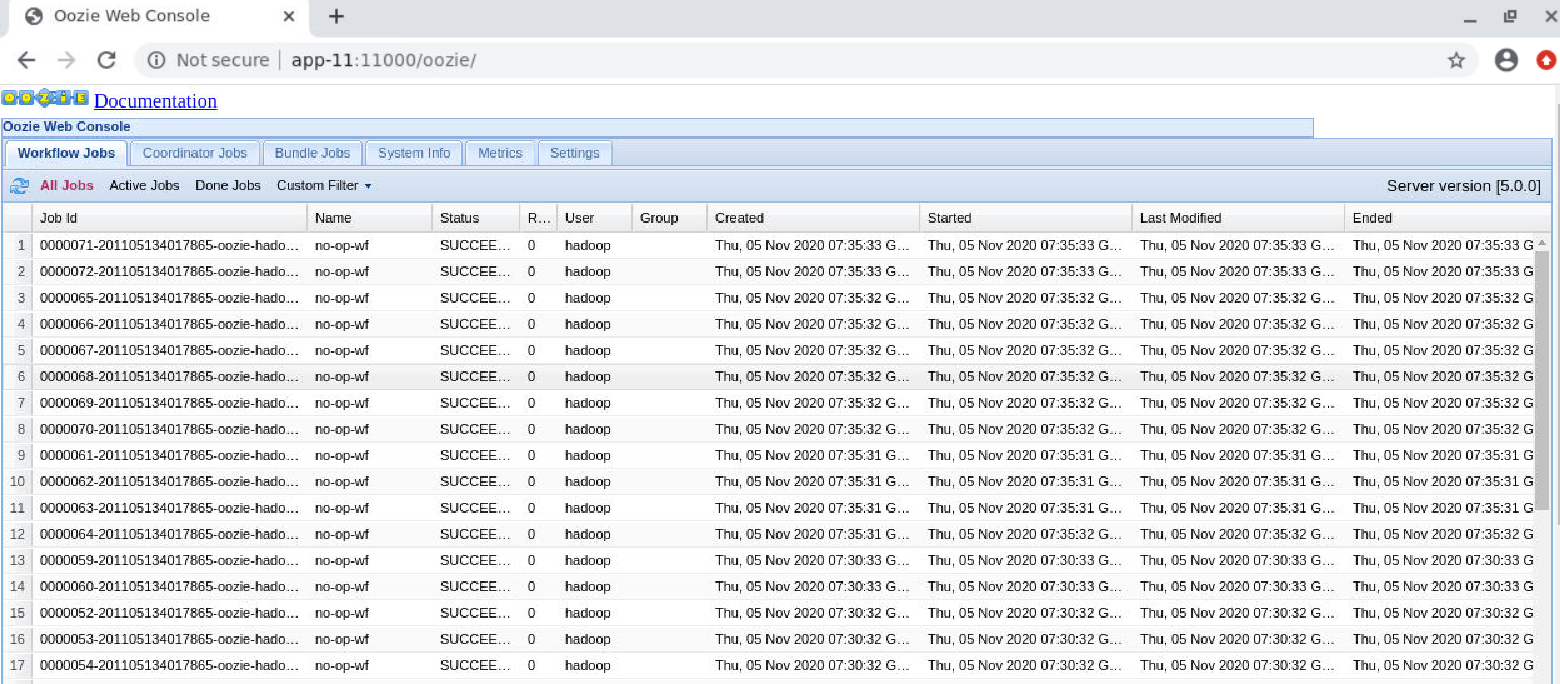Select job row 0000069-201105134017865

tap(768, 403)
